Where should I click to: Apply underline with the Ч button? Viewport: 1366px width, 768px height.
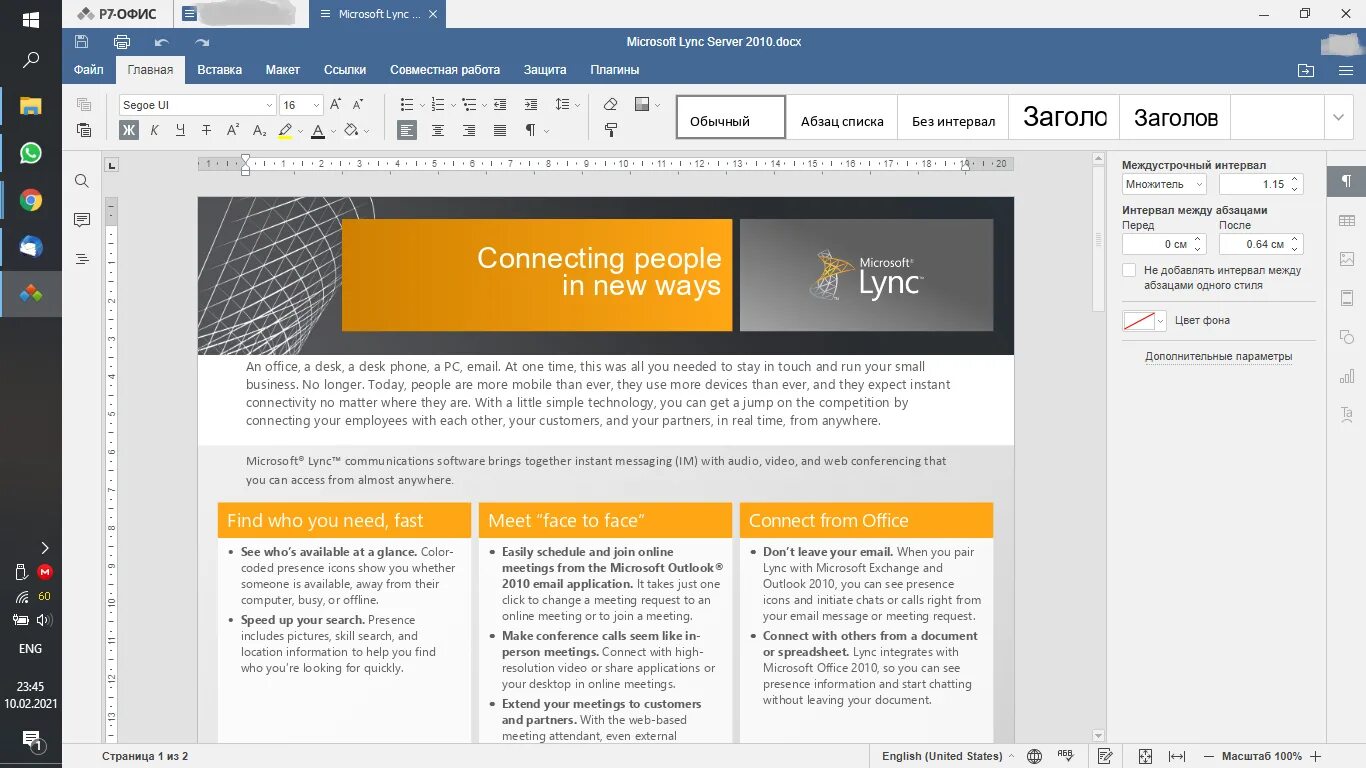[x=180, y=130]
